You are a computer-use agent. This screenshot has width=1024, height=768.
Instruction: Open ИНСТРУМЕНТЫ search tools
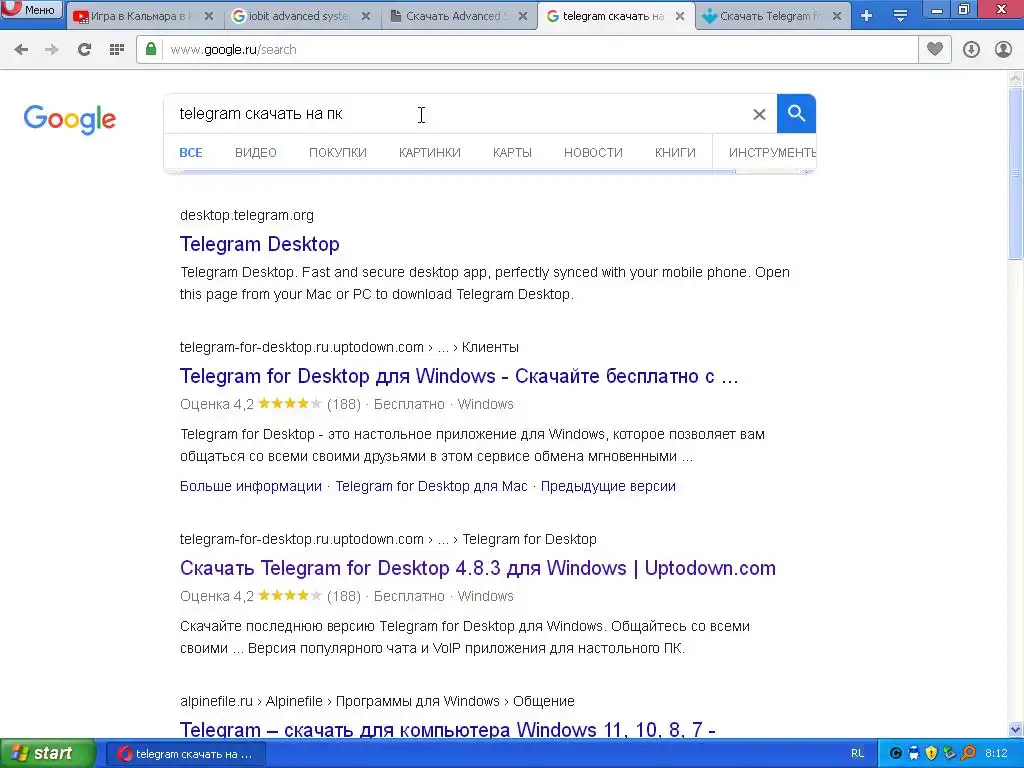click(772, 153)
